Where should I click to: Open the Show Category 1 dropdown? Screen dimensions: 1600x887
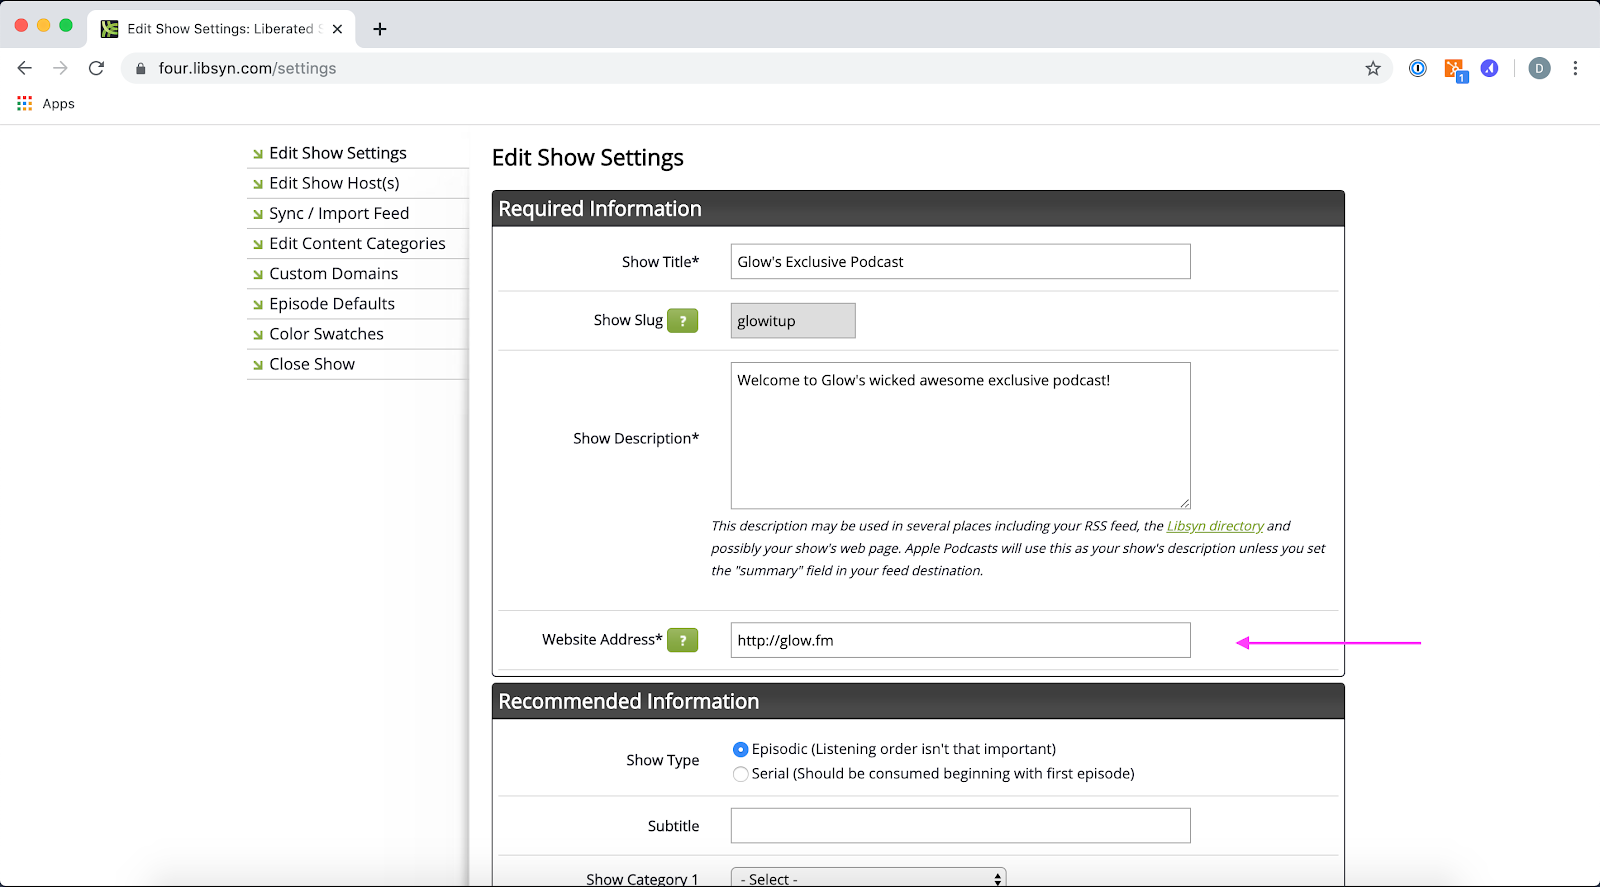(868, 877)
